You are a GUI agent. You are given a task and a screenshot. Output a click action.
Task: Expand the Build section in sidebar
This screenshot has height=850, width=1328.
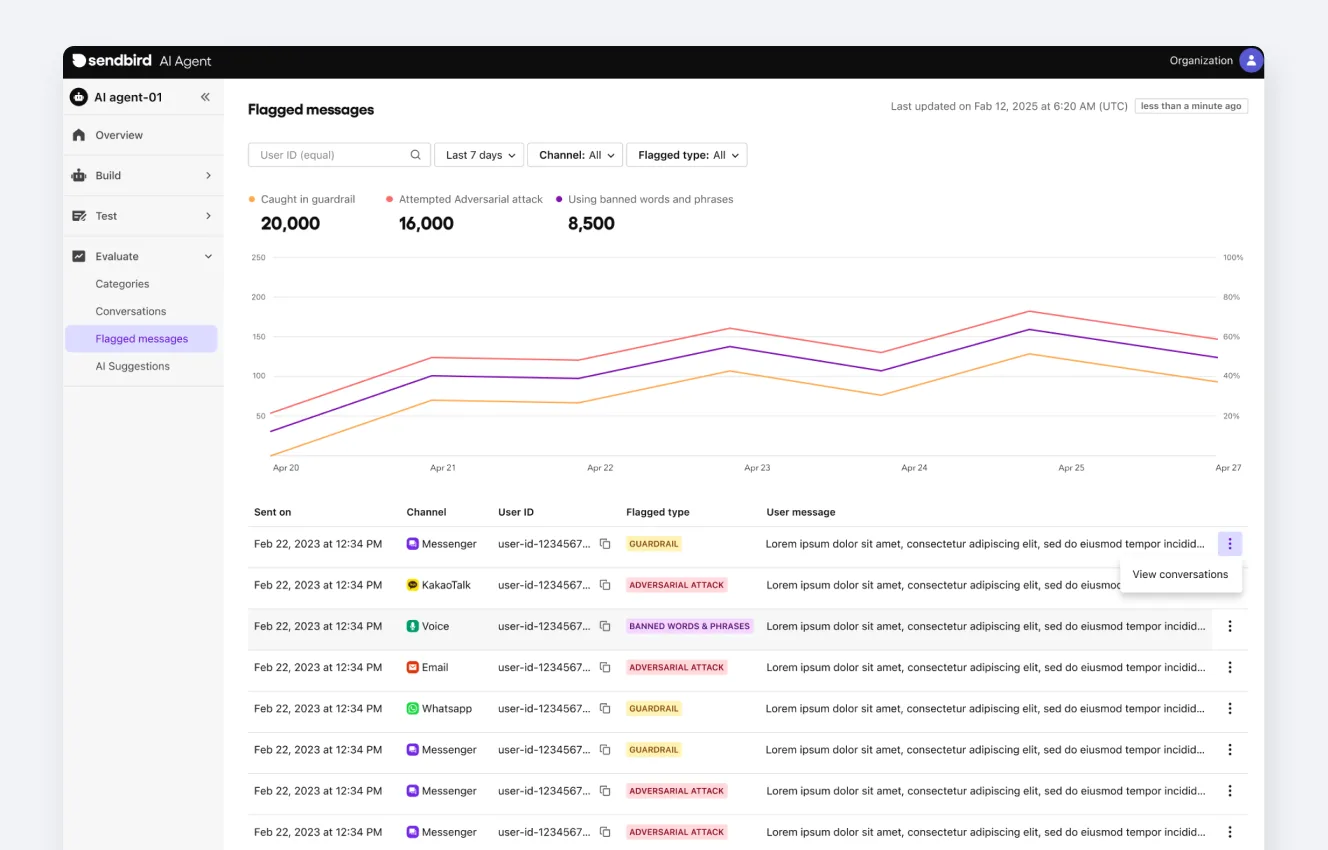142,176
